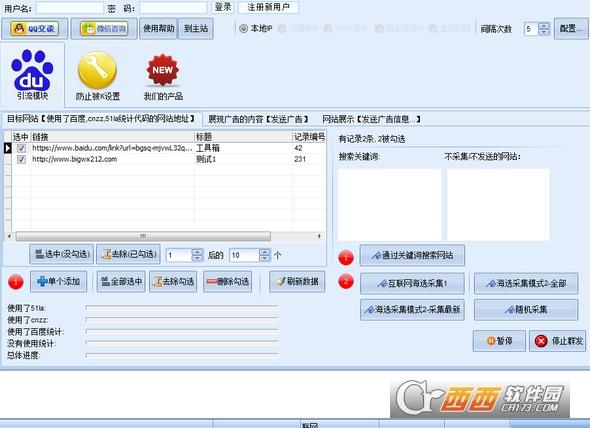Click the 微信咨询 button
Screen dimensions: 590x428
(104, 29)
